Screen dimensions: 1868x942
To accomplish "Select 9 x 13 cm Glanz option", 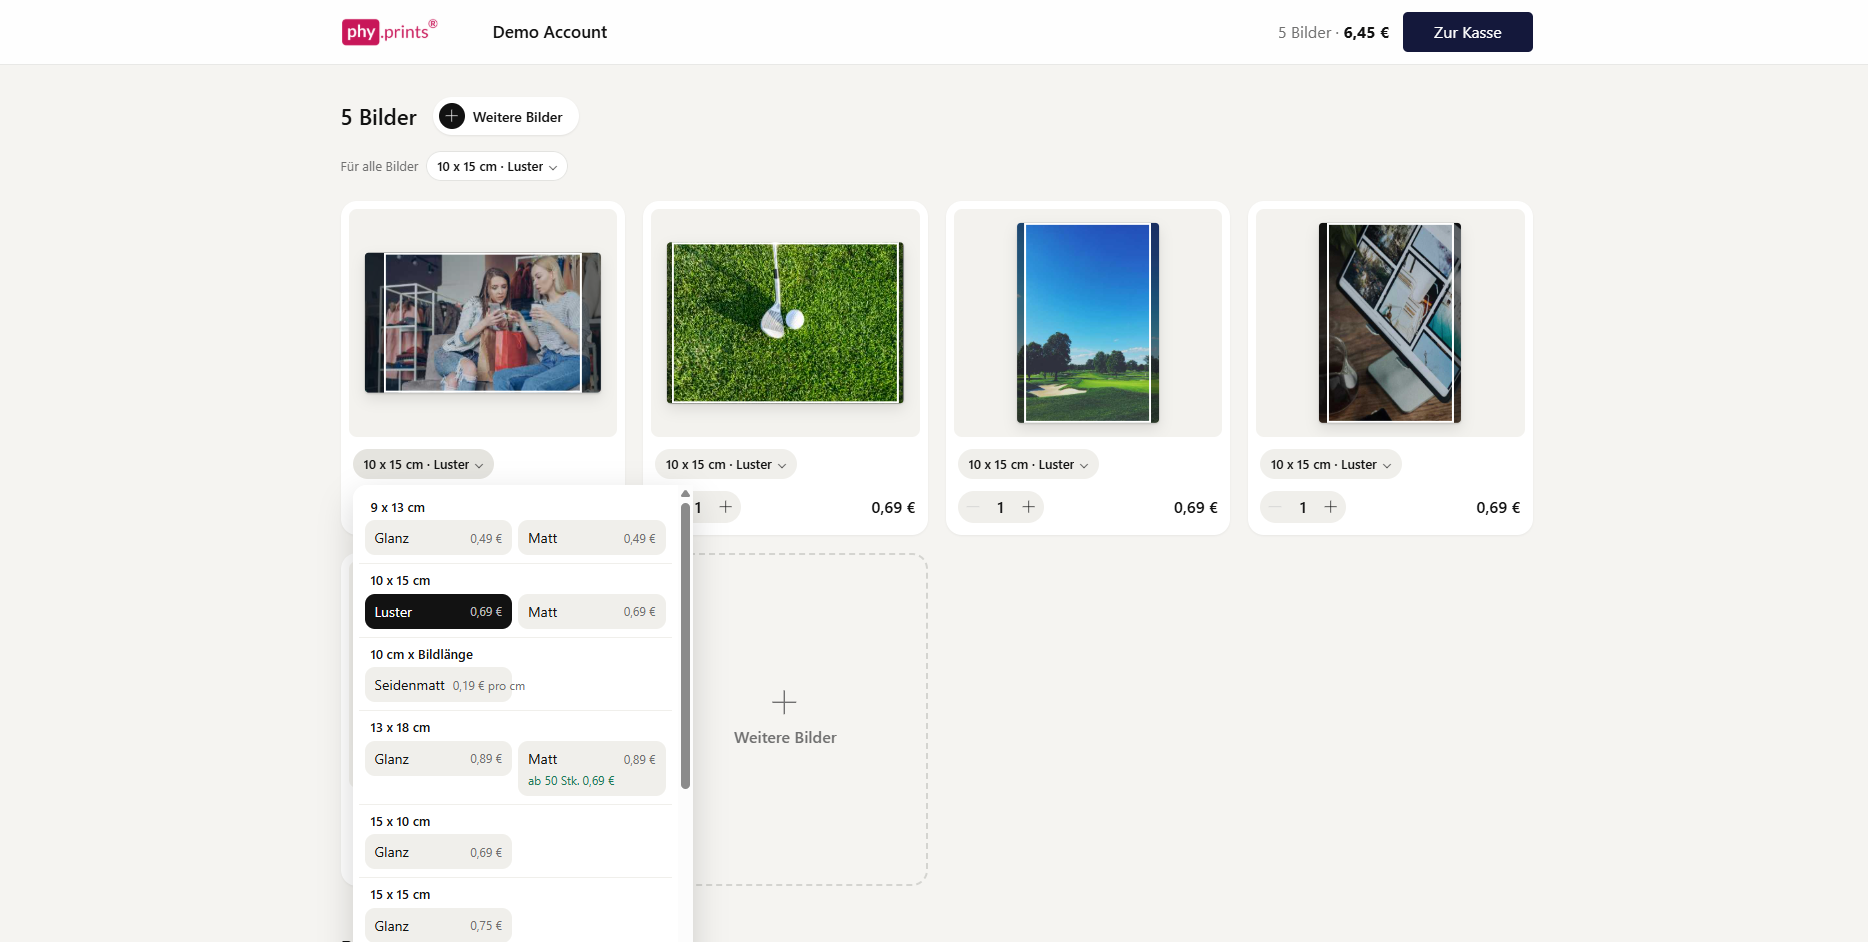I will coord(438,538).
